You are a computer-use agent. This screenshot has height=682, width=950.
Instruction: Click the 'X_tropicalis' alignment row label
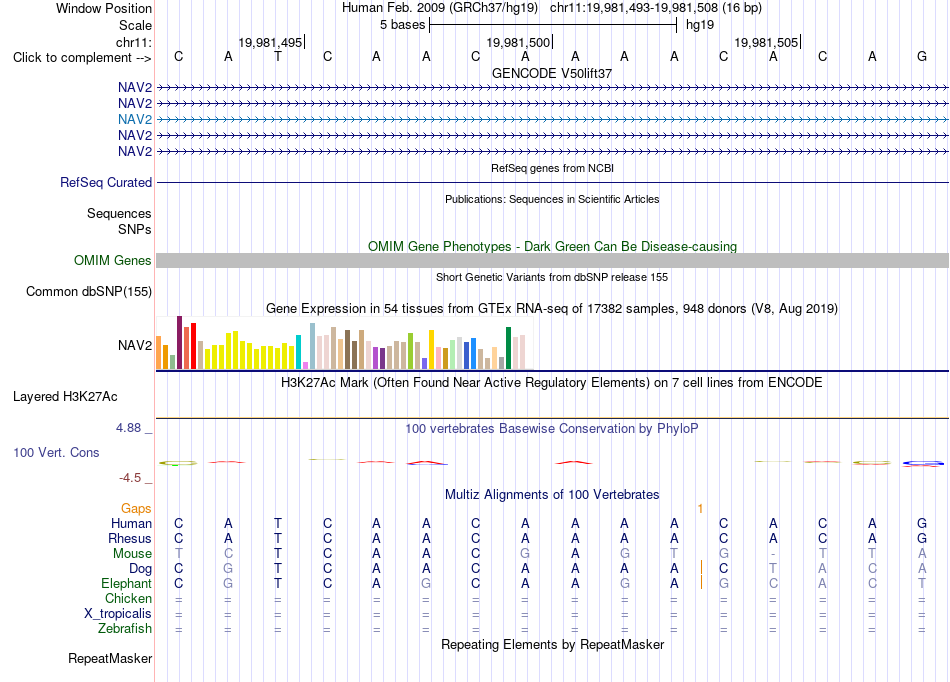pos(118,614)
